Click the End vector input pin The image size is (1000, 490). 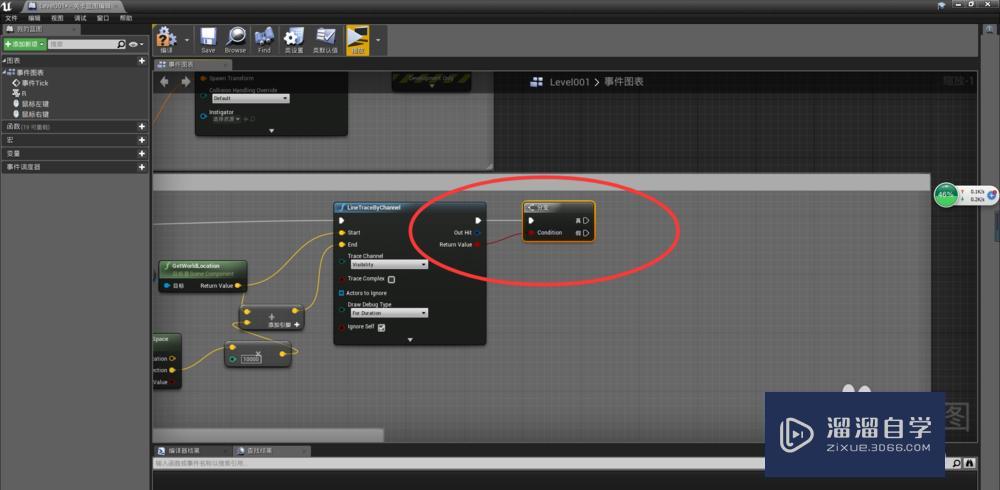pos(342,244)
